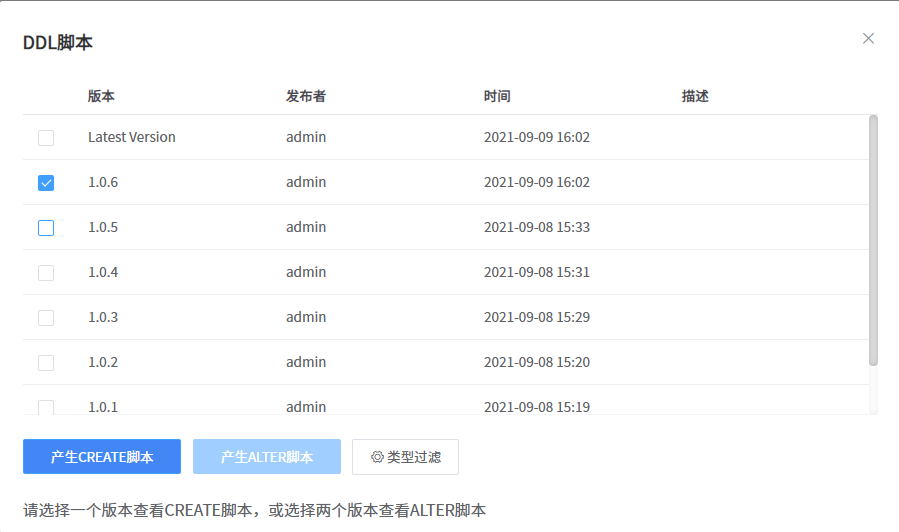The image size is (899, 532).
Task: Click timestamp 2021-09-09 16:02 in 1.0.6 row
Action: point(537,182)
